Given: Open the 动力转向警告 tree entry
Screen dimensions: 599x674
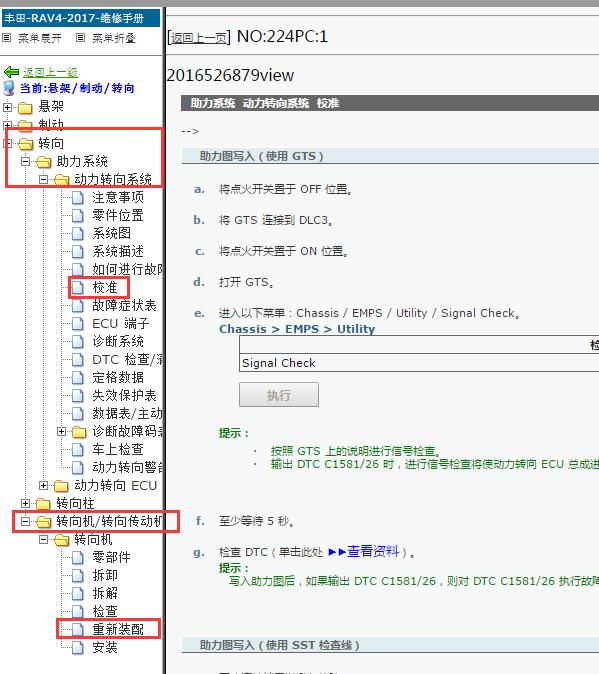Looking at the screenshot, I should tap(128, 468).
